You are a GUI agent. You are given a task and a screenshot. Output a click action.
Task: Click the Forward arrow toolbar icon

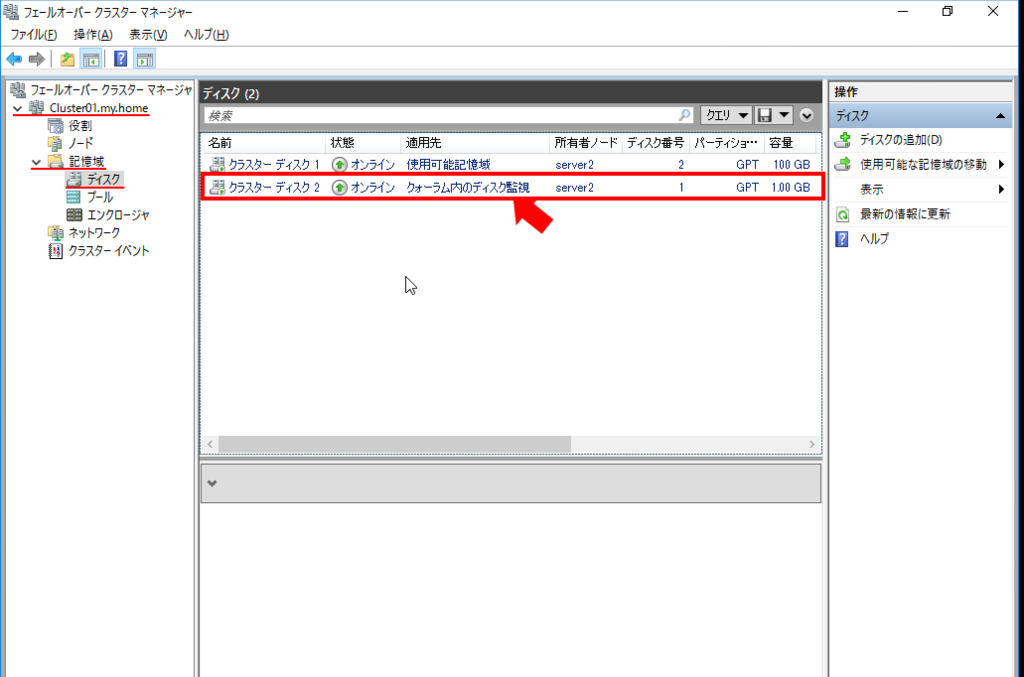37,59
